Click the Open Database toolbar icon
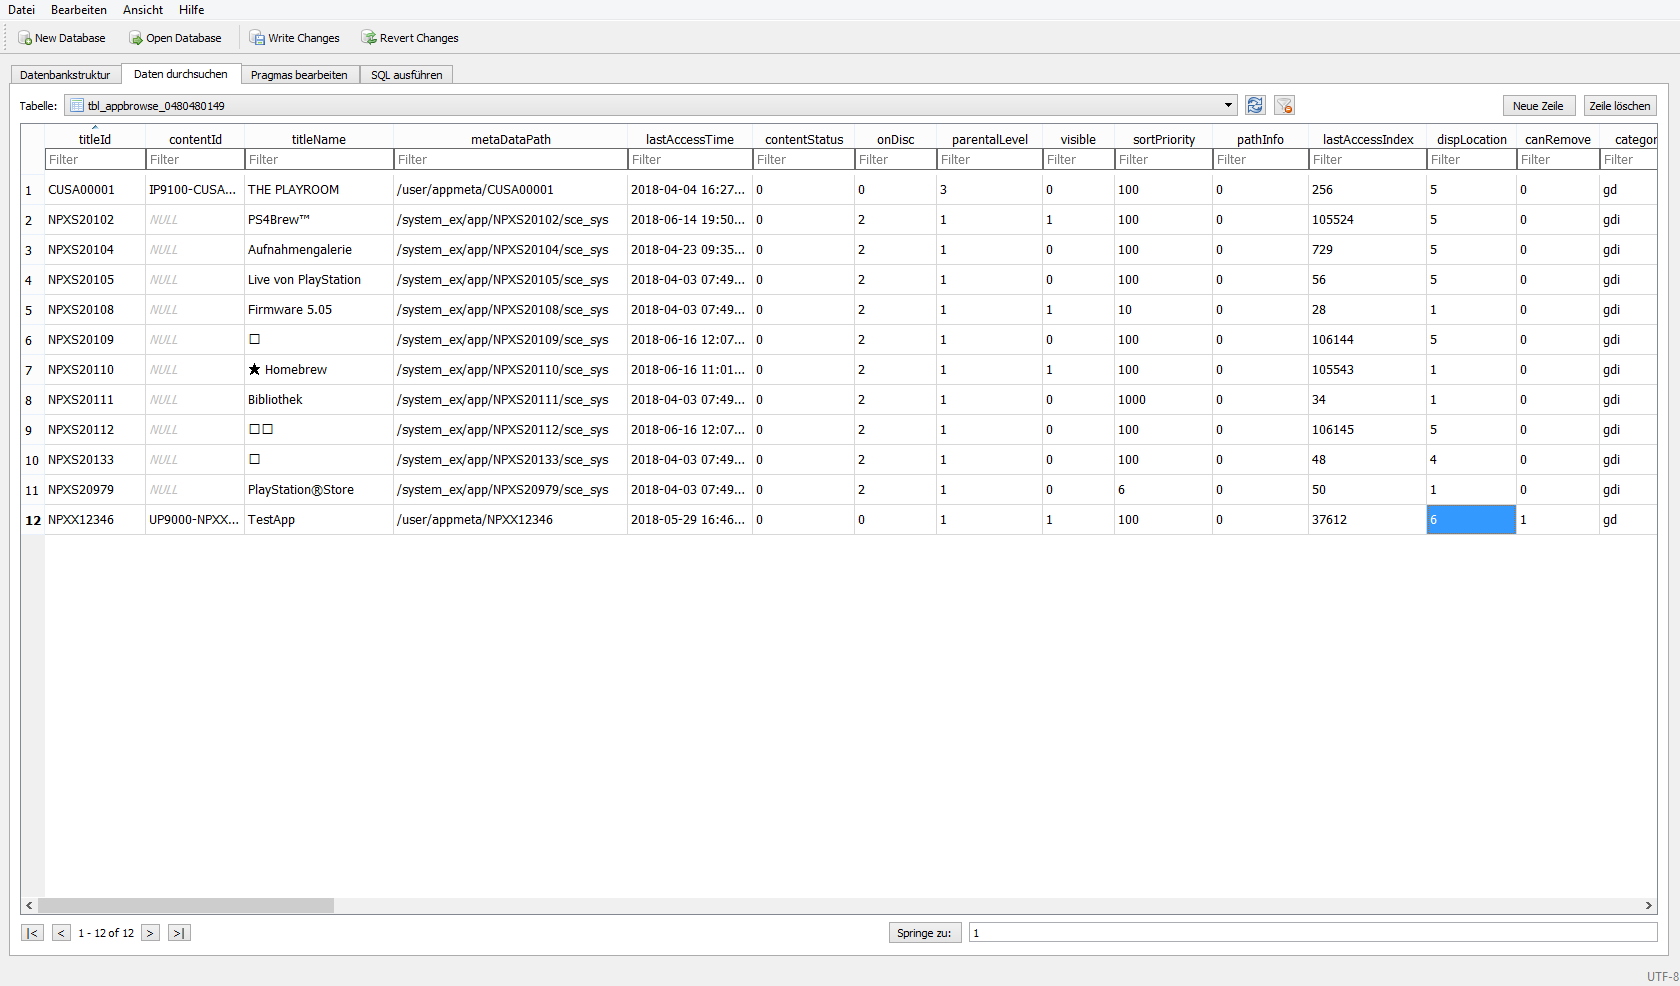This screenshot has height=986, width=1680. [136, 38]
